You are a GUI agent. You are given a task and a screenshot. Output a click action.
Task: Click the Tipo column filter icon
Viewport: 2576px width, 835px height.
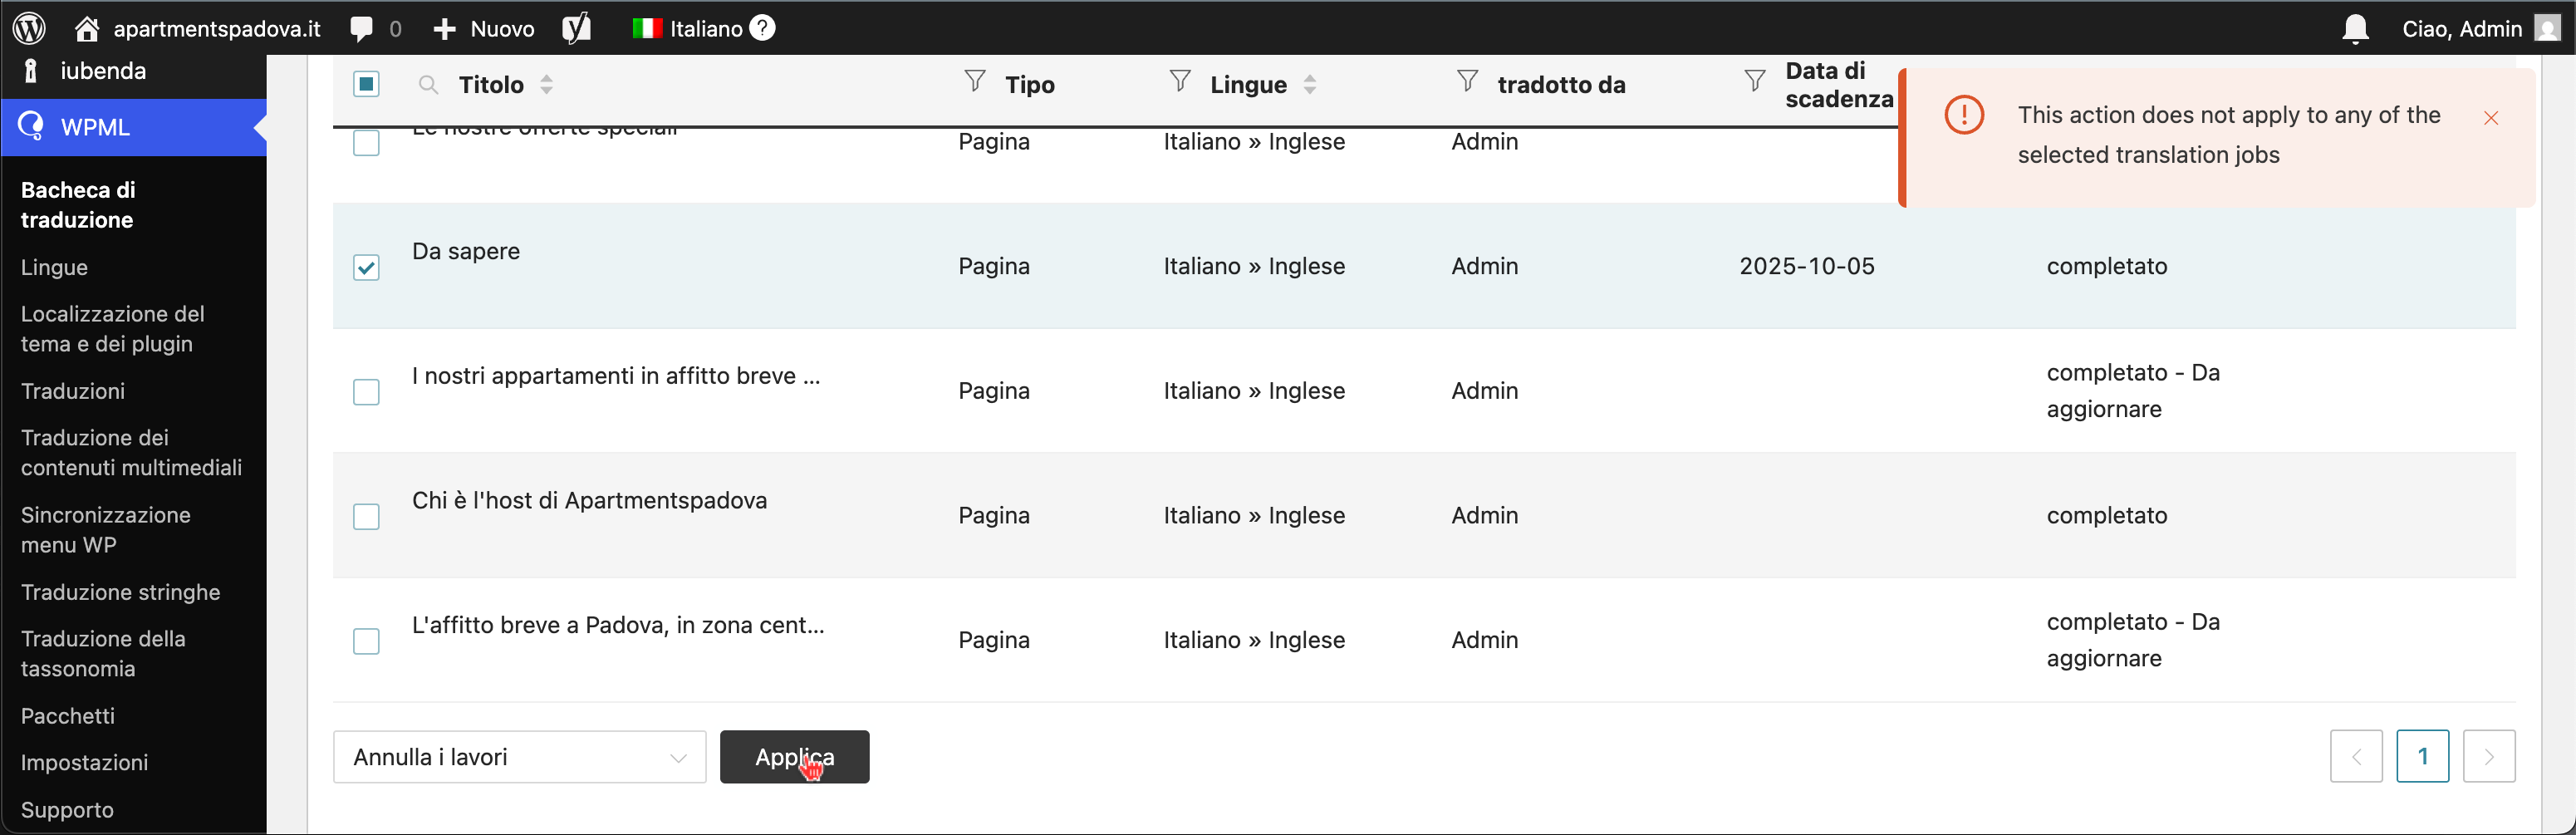point(974,82)
